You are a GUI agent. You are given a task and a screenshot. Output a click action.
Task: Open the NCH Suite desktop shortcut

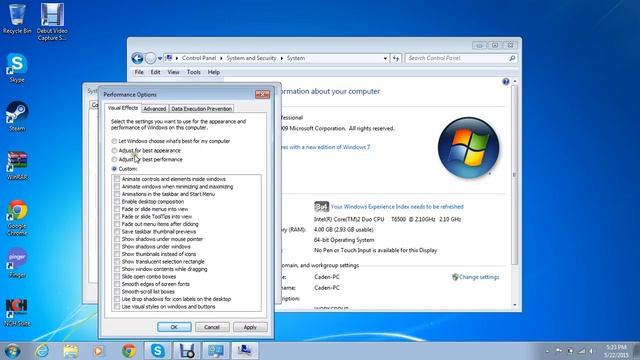pos(17,312)
